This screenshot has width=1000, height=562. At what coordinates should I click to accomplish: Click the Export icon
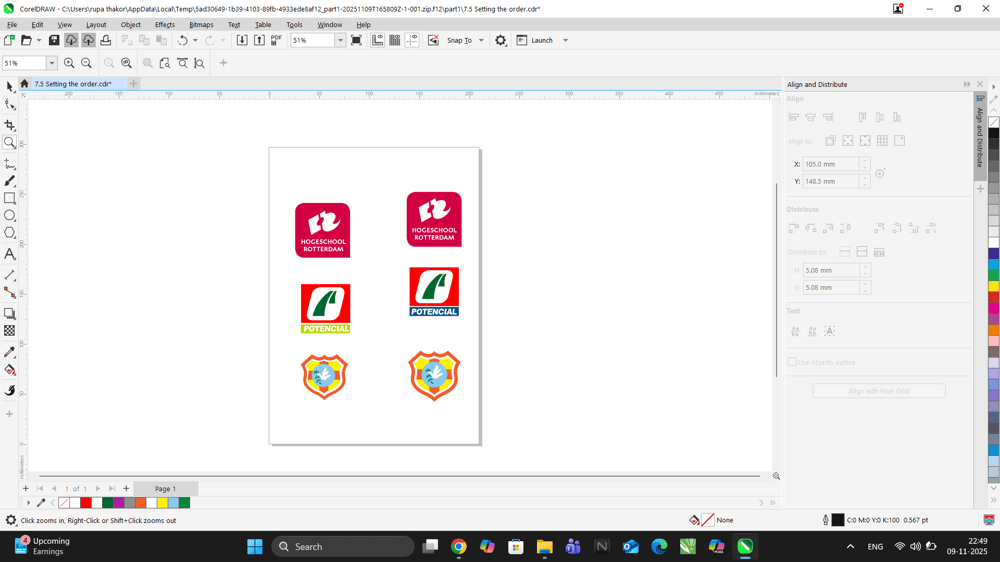[x=260, y=40]
